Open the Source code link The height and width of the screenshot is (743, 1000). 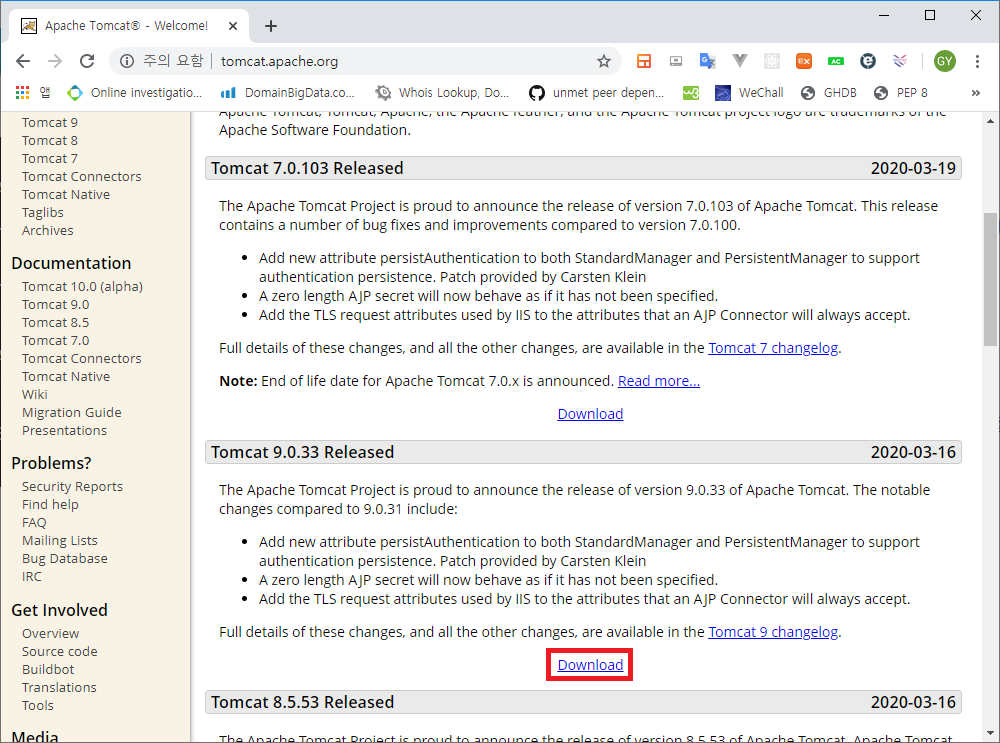(x=60, y=651)
